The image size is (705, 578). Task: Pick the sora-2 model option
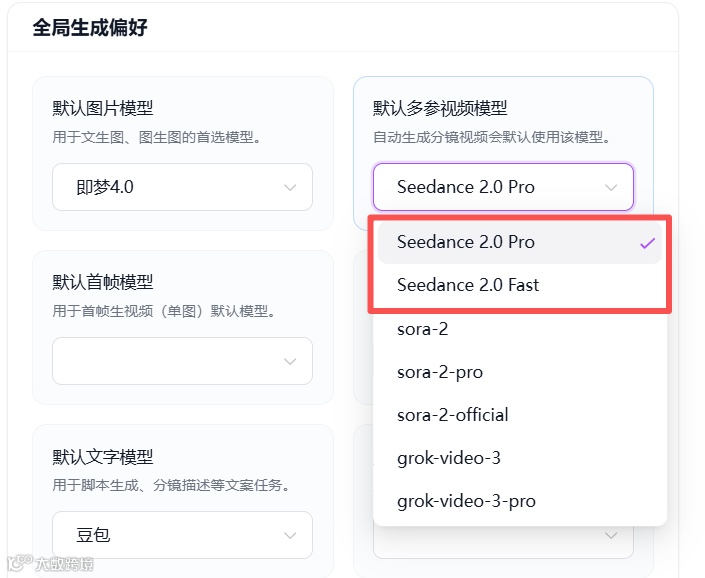click(423, 328)
